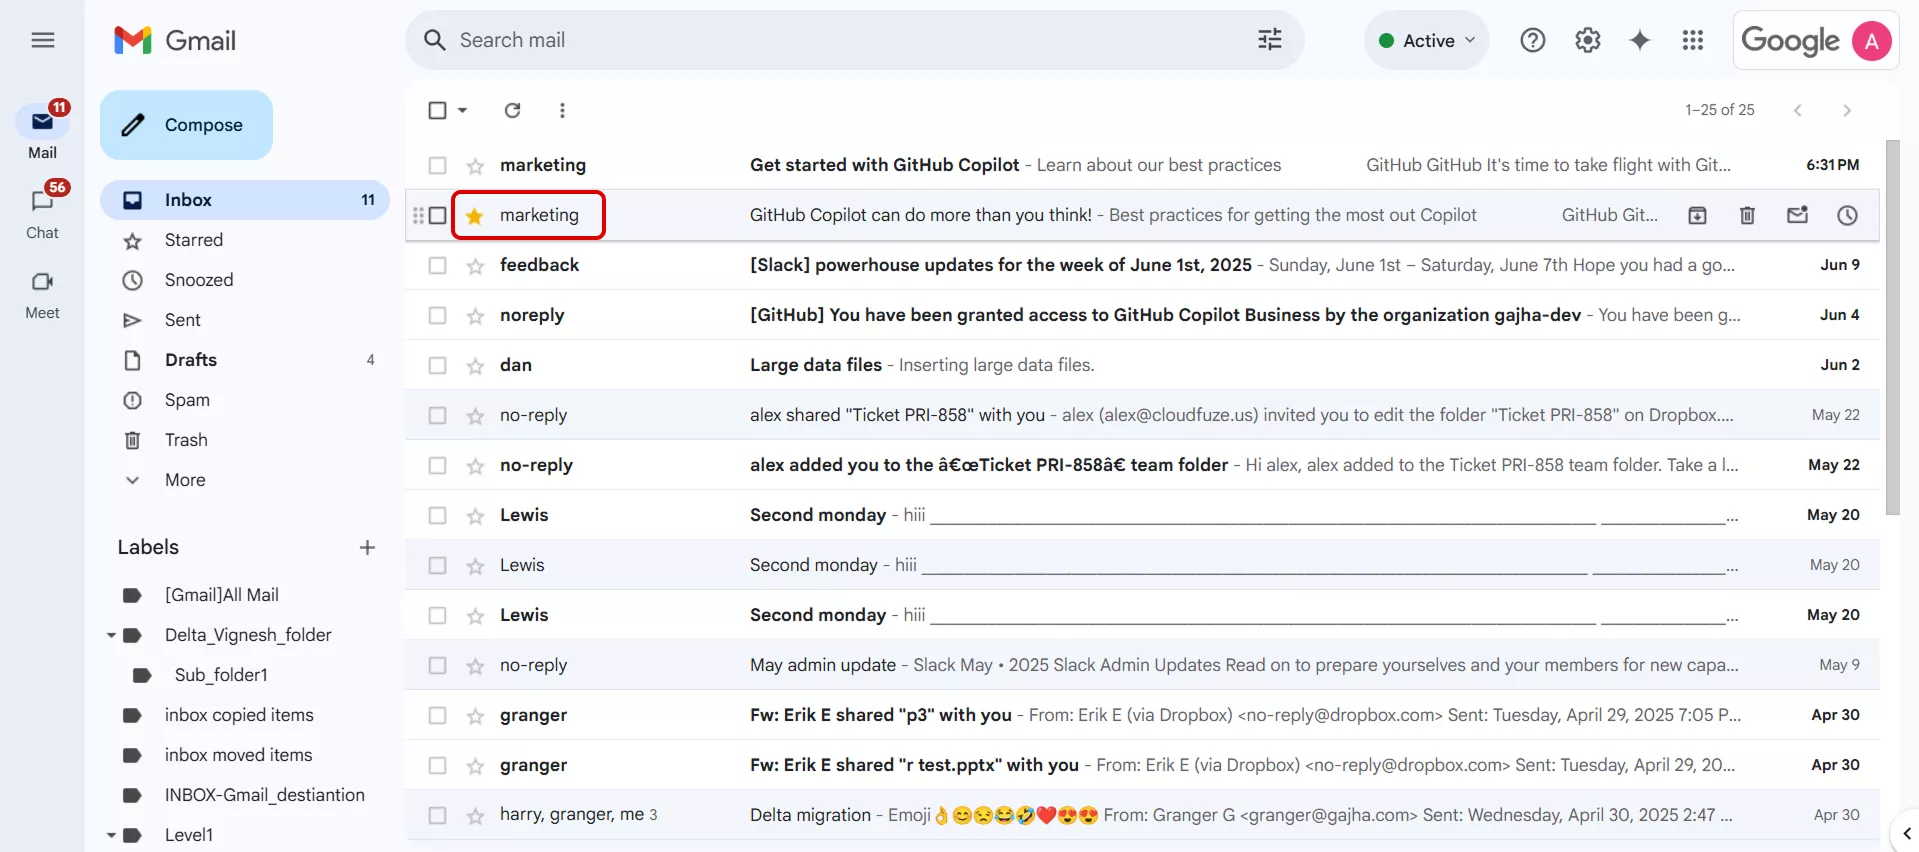Open the Chat section icon
The height and width of the screenshot is (852, 1919).
coord(42,201)
